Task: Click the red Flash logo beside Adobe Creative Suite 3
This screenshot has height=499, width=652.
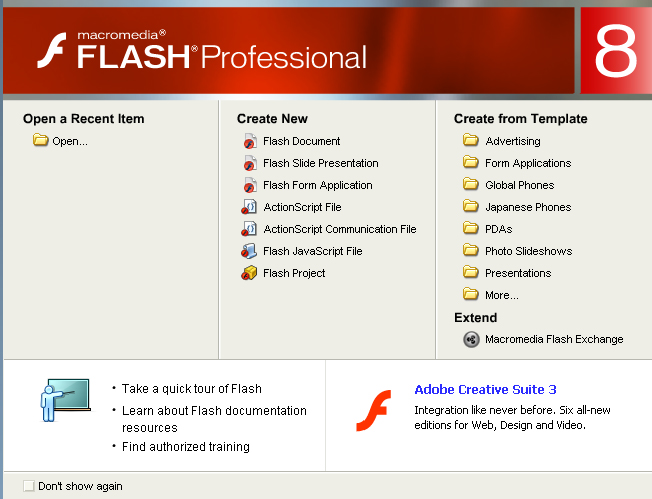Action: tap(373, 410)
